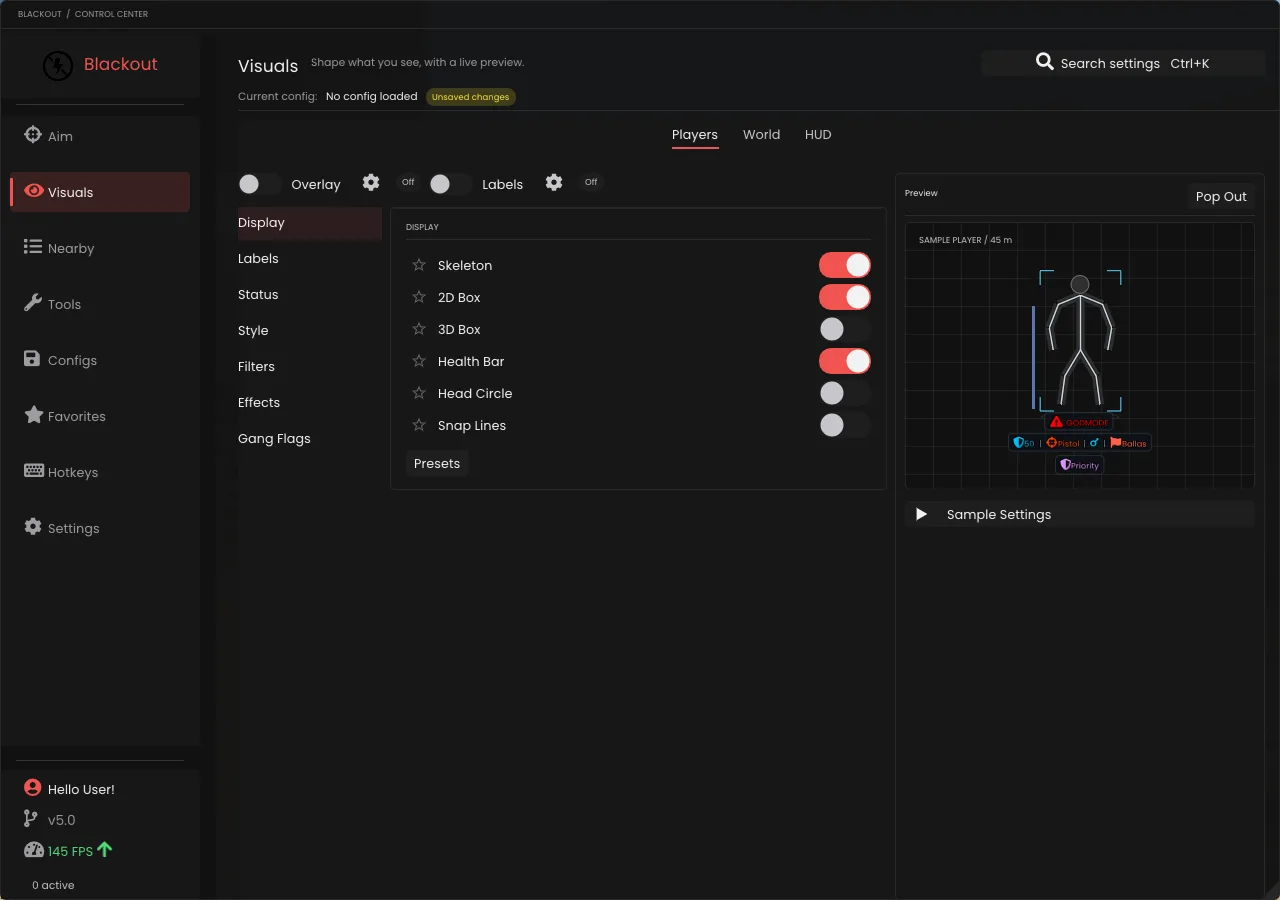Click the Search settings field

point(1123,63)
